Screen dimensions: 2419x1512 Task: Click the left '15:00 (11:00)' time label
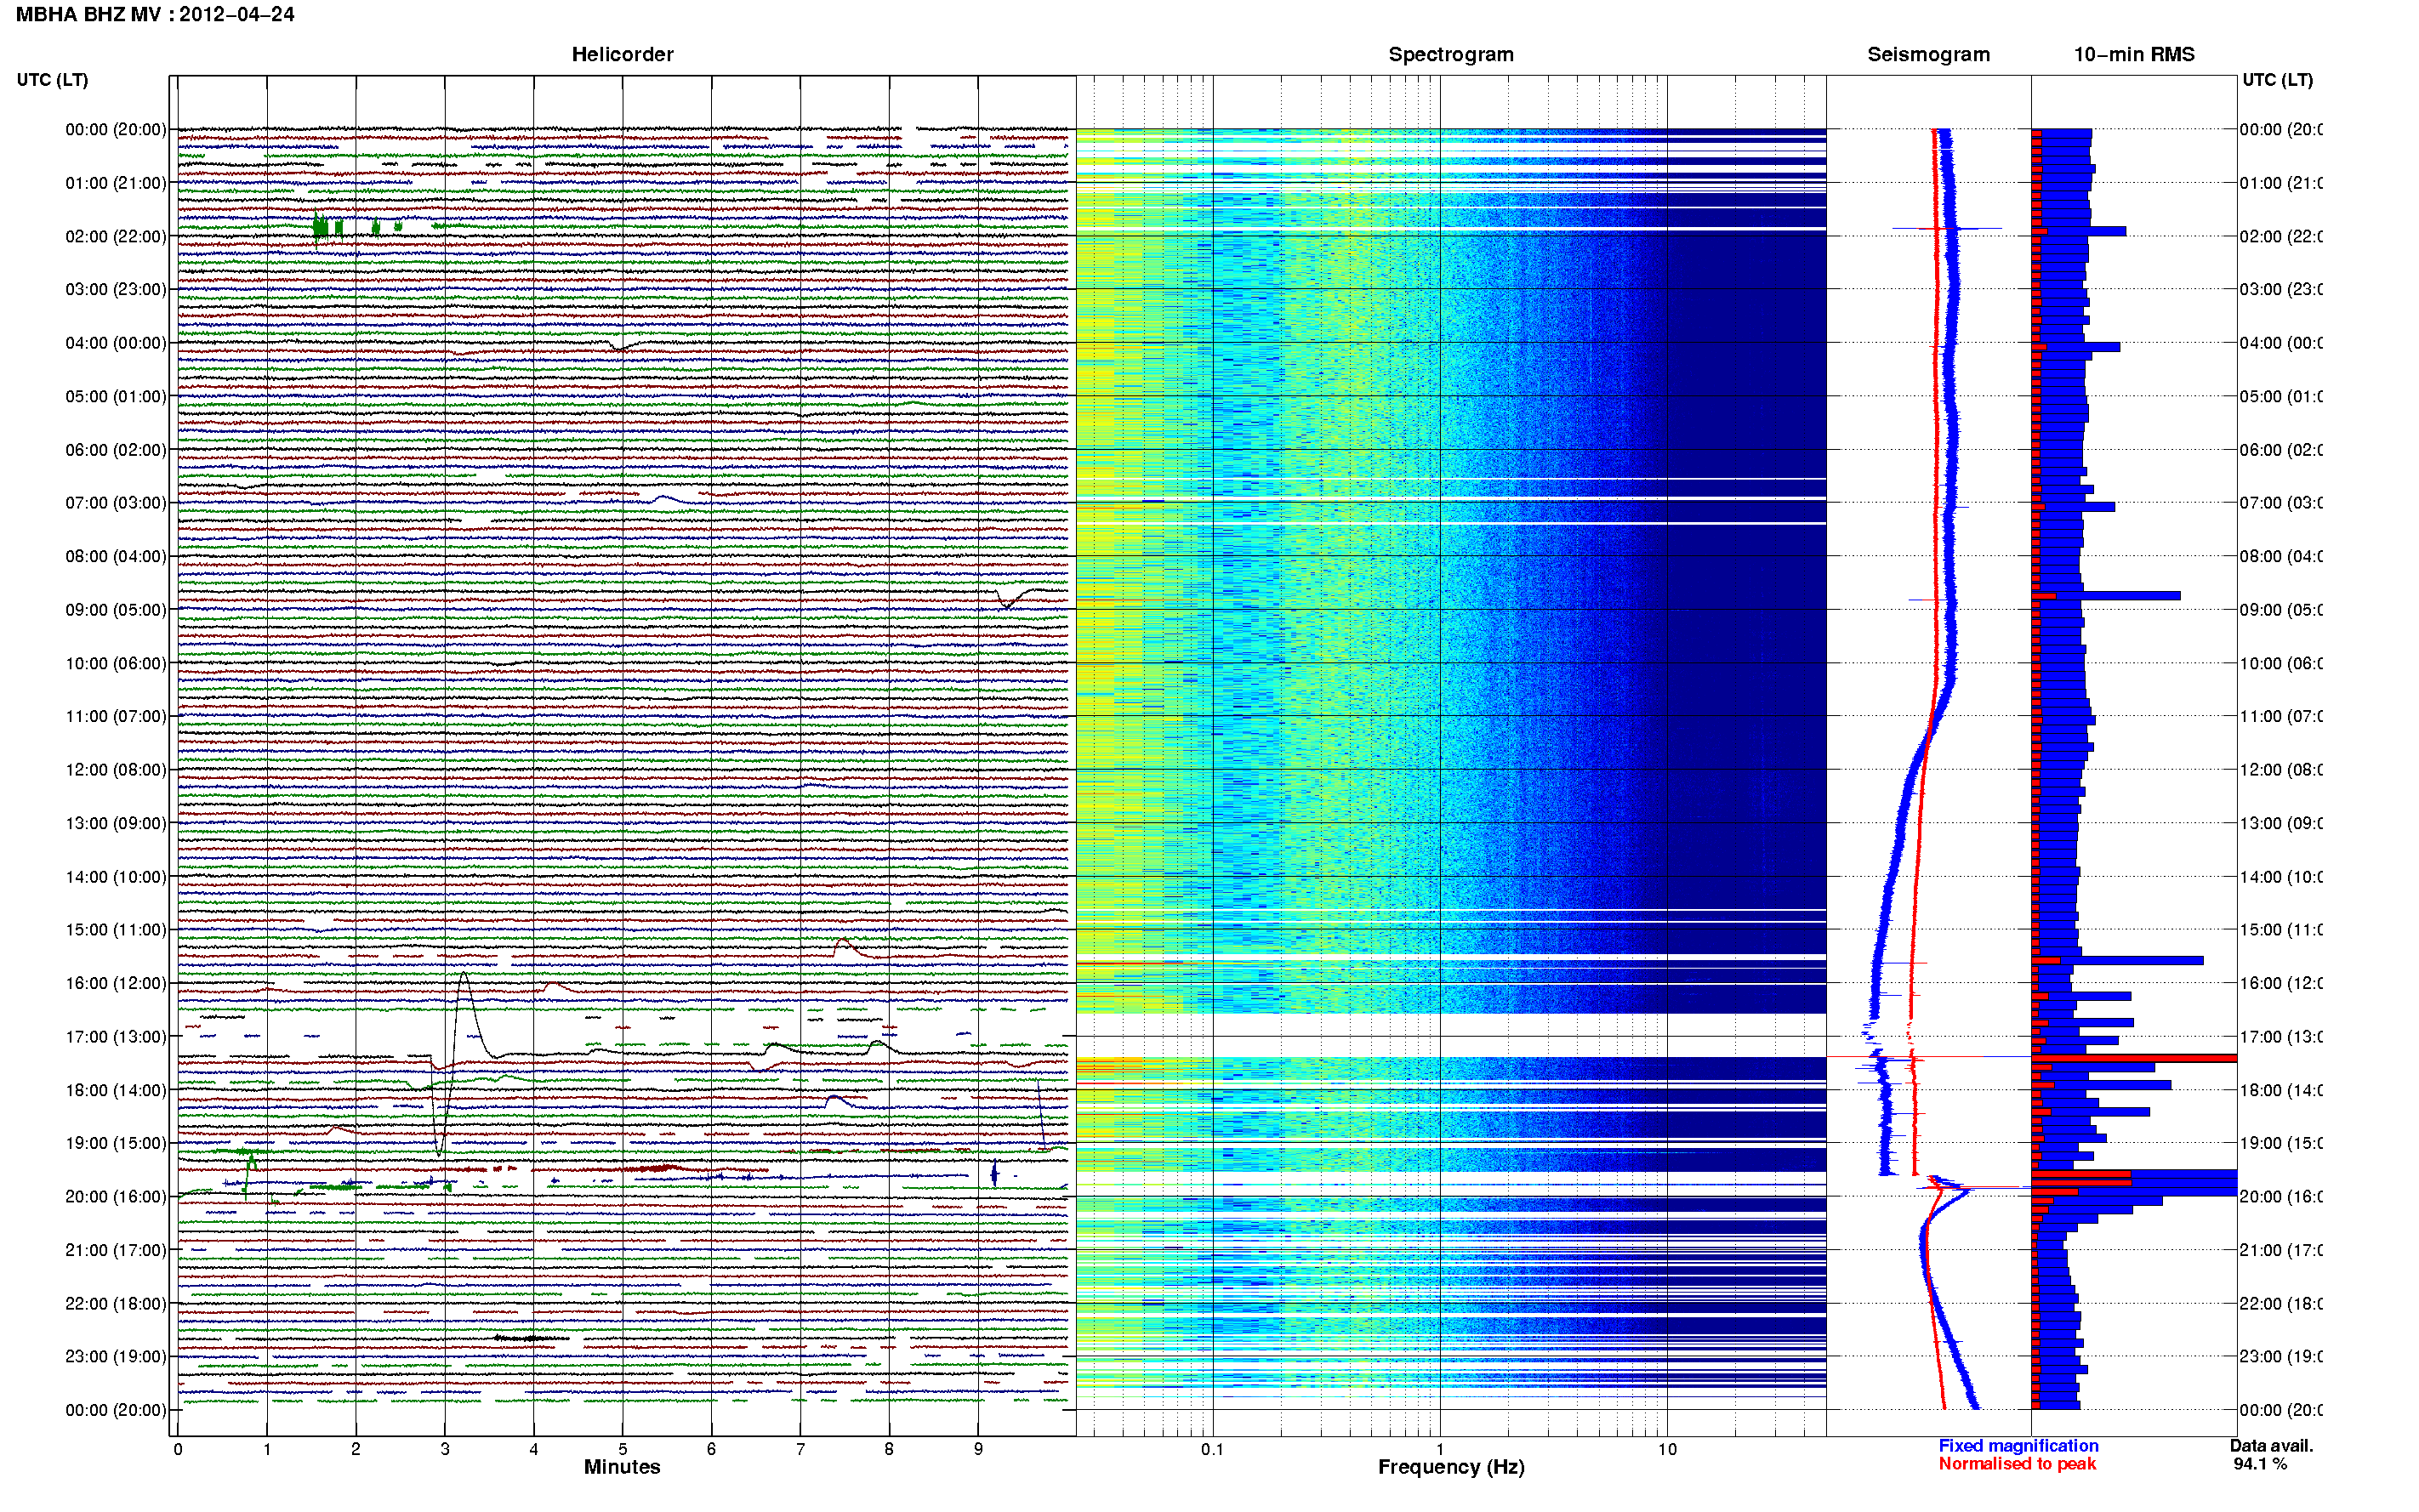coord(116,929)
